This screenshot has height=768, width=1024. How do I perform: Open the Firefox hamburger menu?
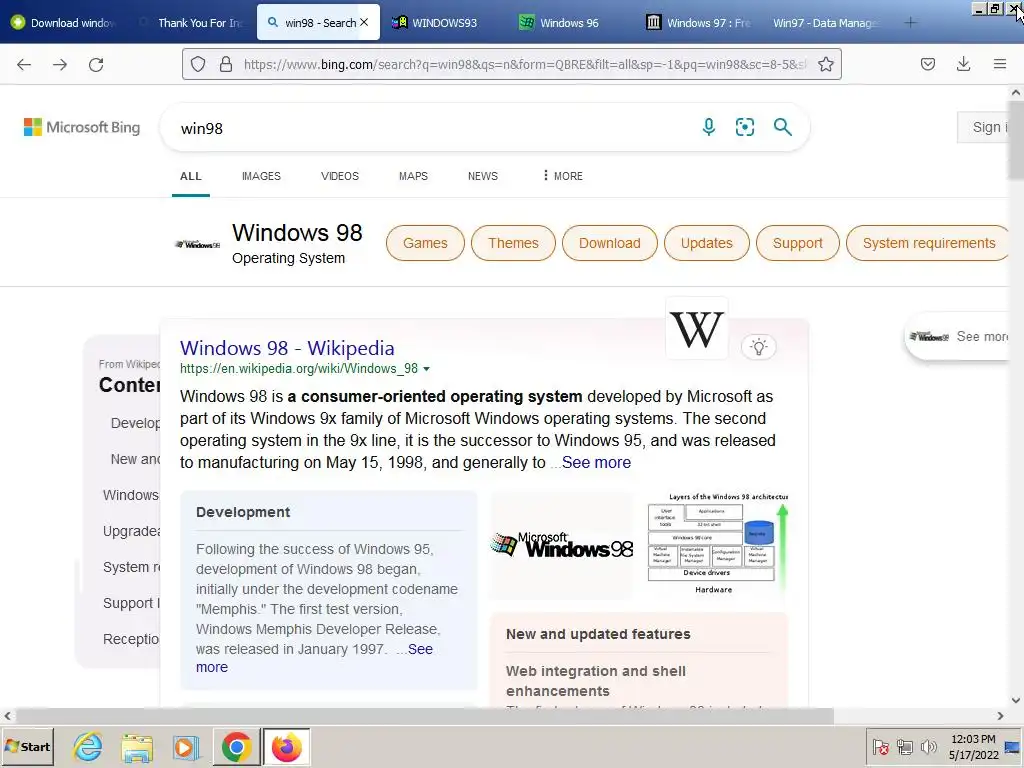click(1000, 64)
